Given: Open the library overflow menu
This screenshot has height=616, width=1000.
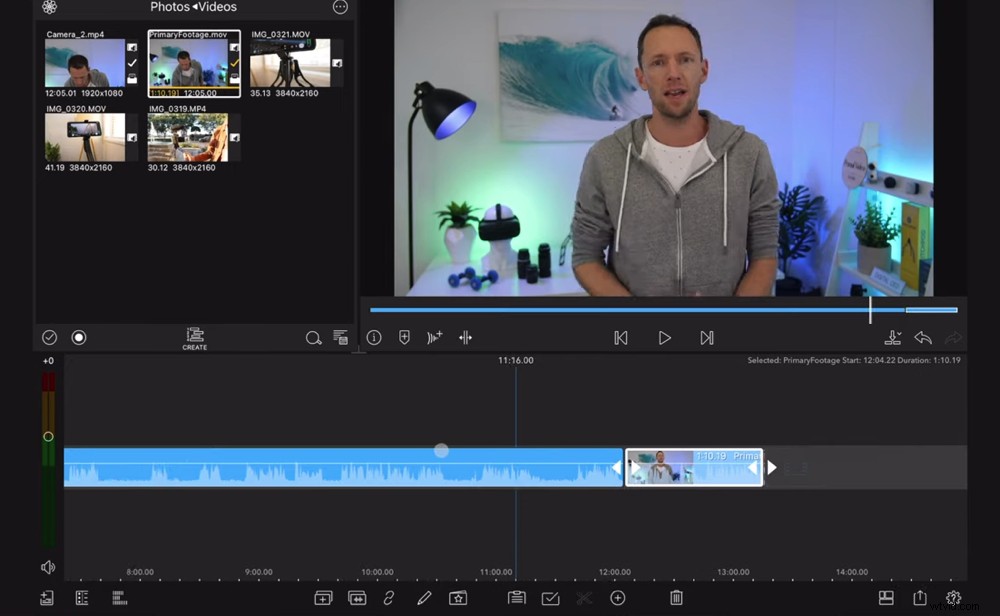Looking at the screenshot, I should [x=340, y=8].
